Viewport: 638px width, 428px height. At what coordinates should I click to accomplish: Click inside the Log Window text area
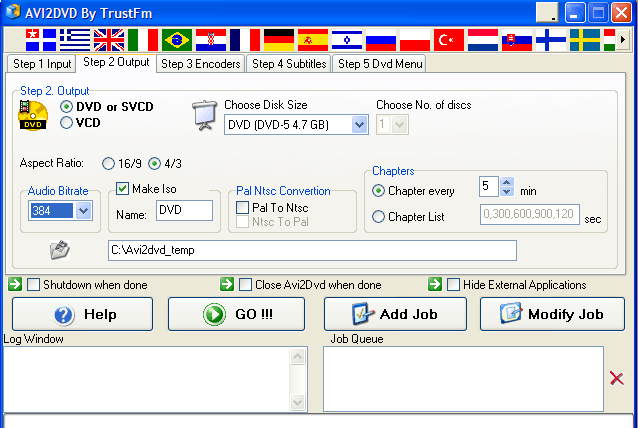click(x=147, y=379)
